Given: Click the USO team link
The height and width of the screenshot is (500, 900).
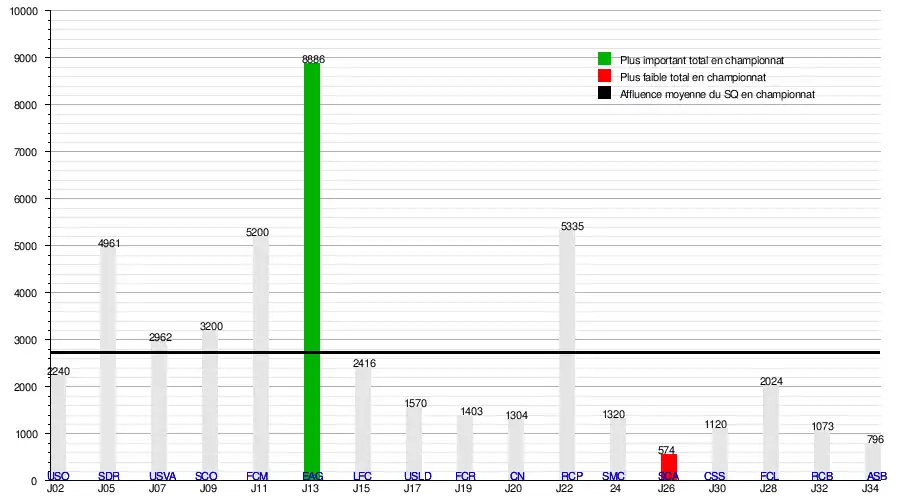Looking at the screenshot, I should [58, 476].
